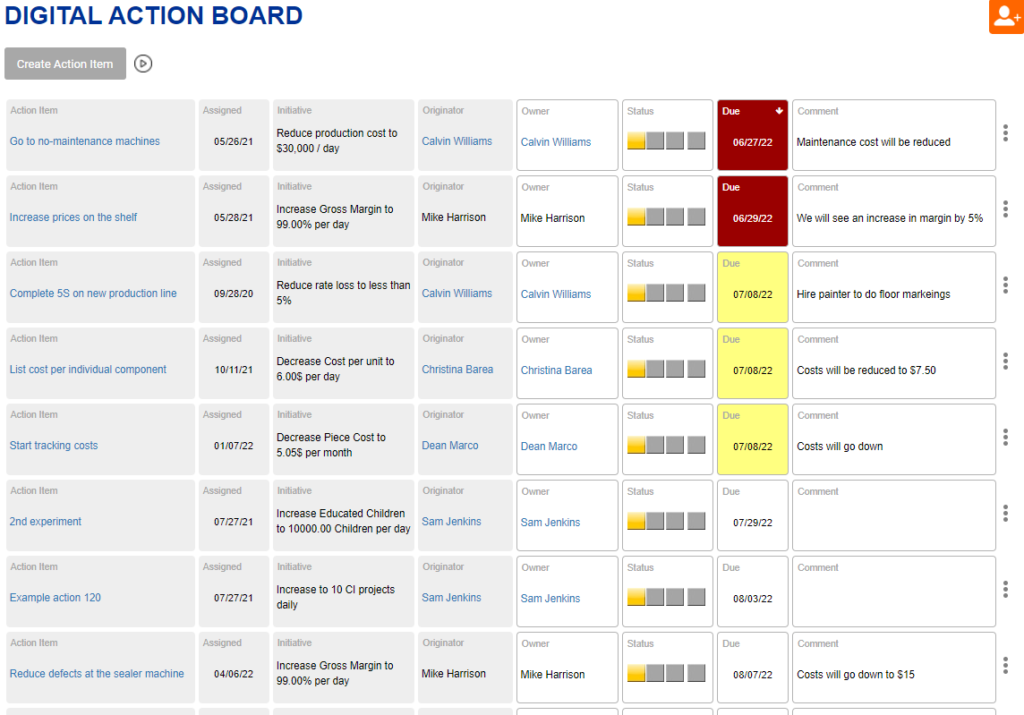Image resolution: width=1024 pixels, height=715 pixels.
Task: Open the yellow 07/08/22 due date for Complete 5S
Action: [752, 294]
